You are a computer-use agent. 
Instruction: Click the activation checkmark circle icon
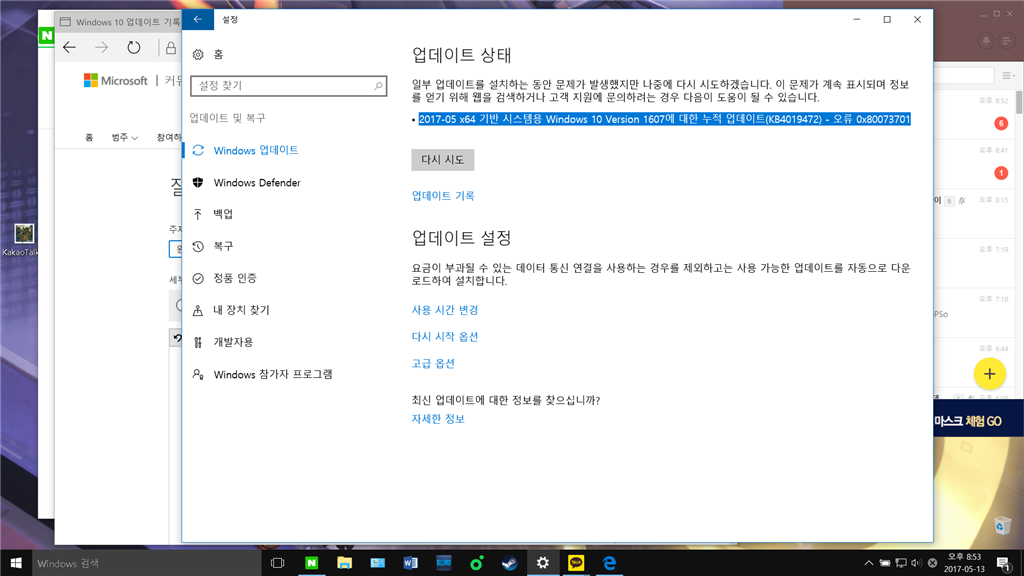point(198,278)
